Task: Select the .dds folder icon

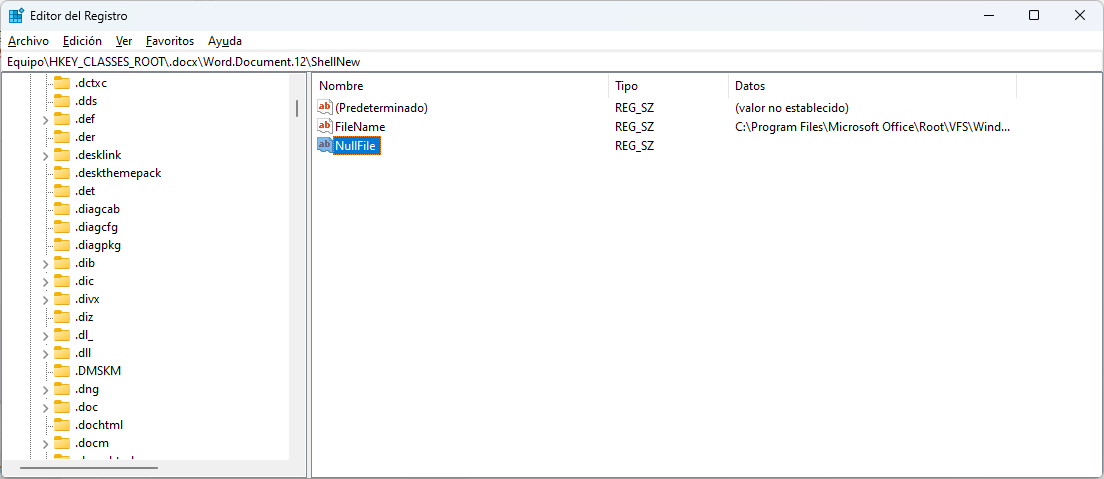Action: [63, 101]
